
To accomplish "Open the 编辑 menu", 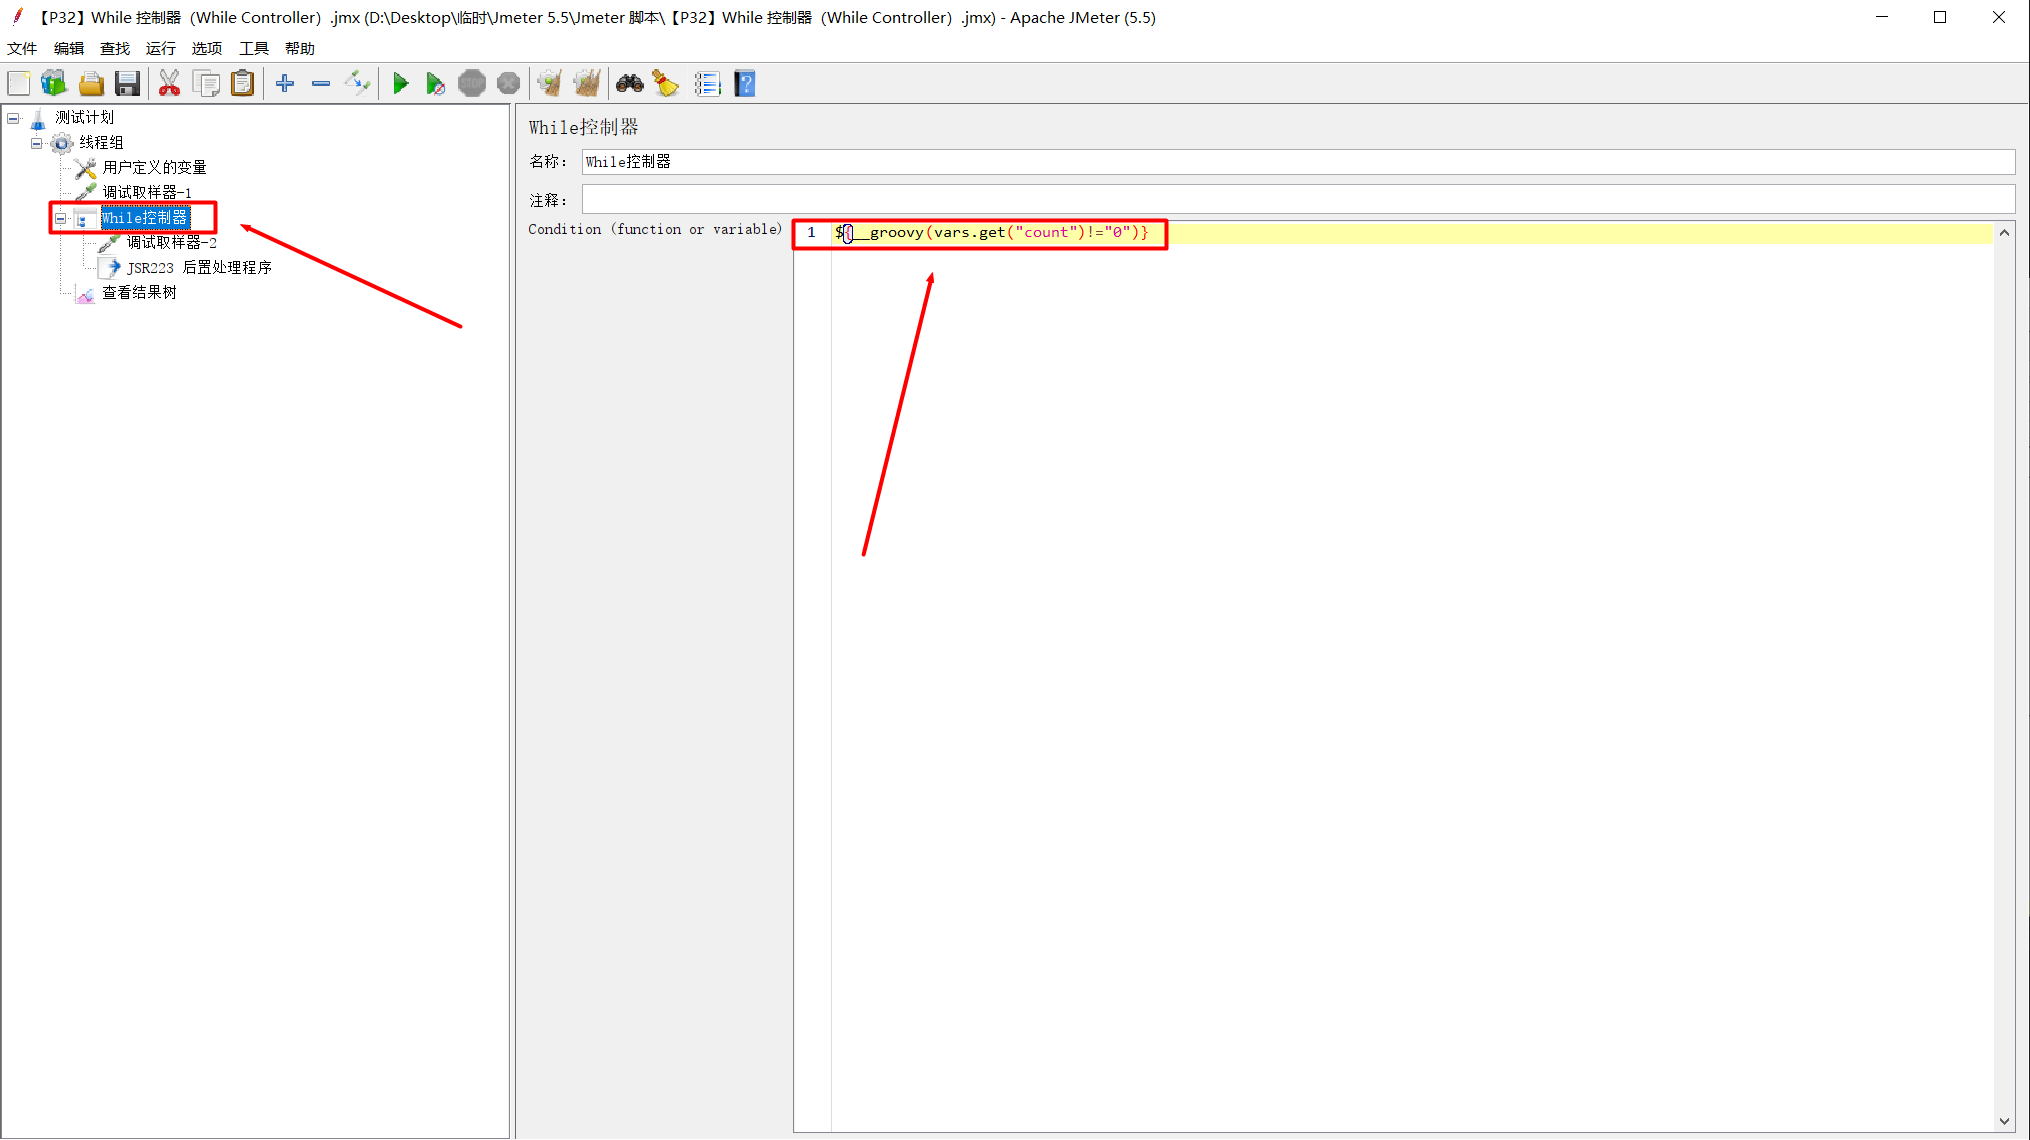I will (69, 49).
